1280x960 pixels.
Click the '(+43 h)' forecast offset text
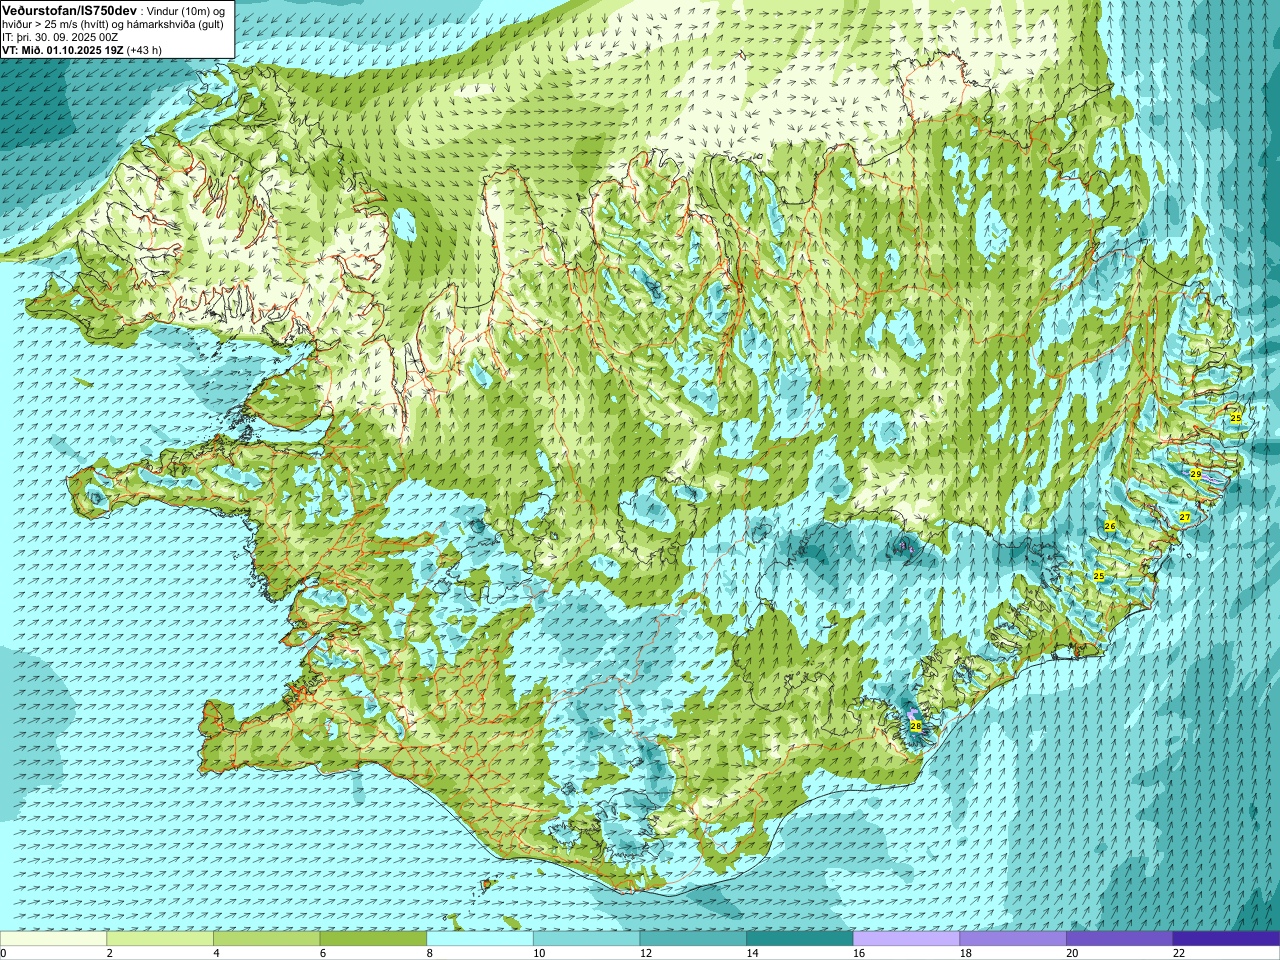pos(145,50)
